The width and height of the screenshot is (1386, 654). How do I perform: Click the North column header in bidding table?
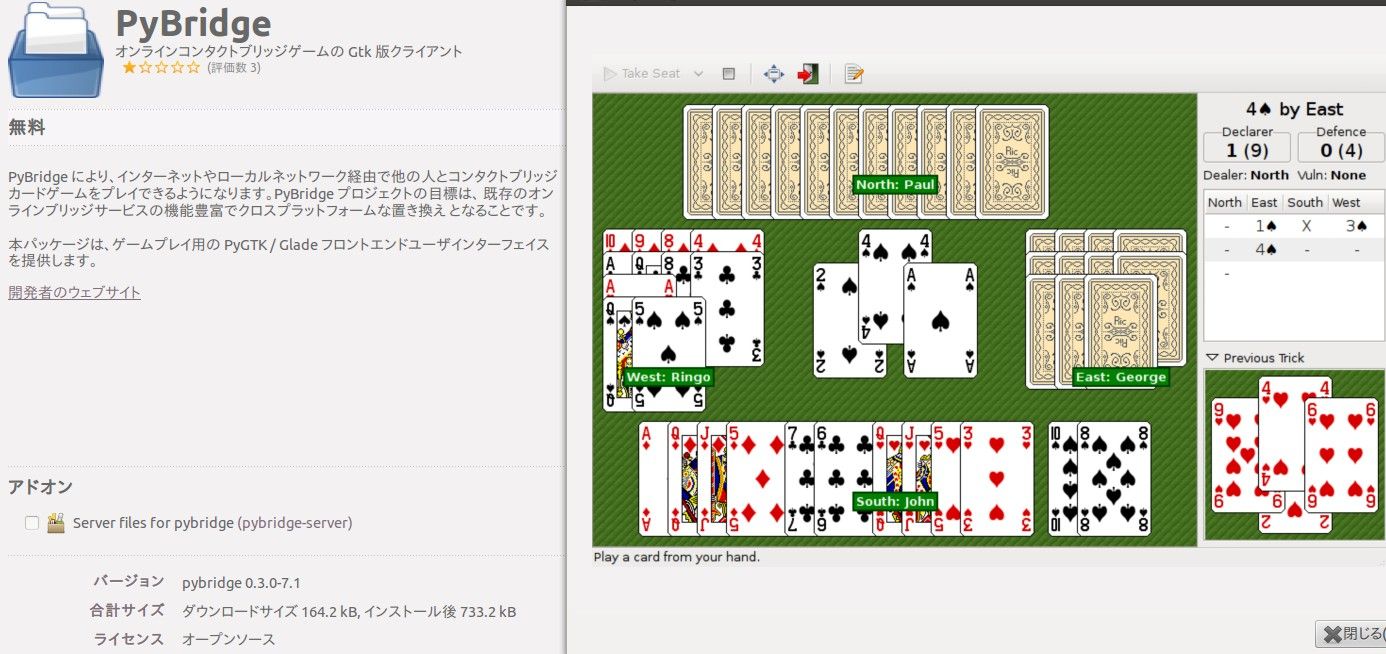pyautogui.click(x=1225, y=202)
